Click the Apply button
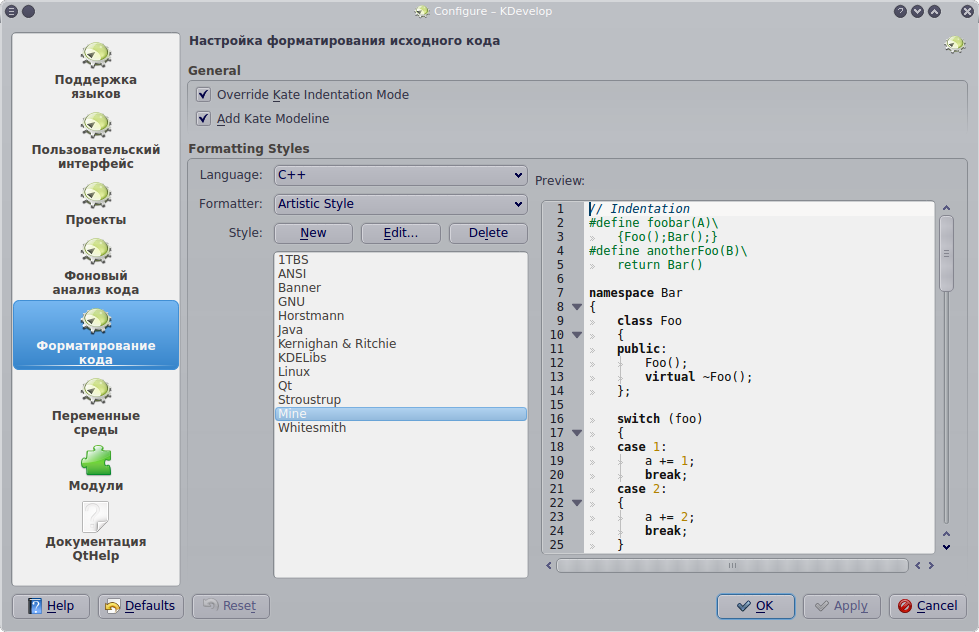Image resolution: width=979 pixels, height=632 pixels. [x=842, y=606]
